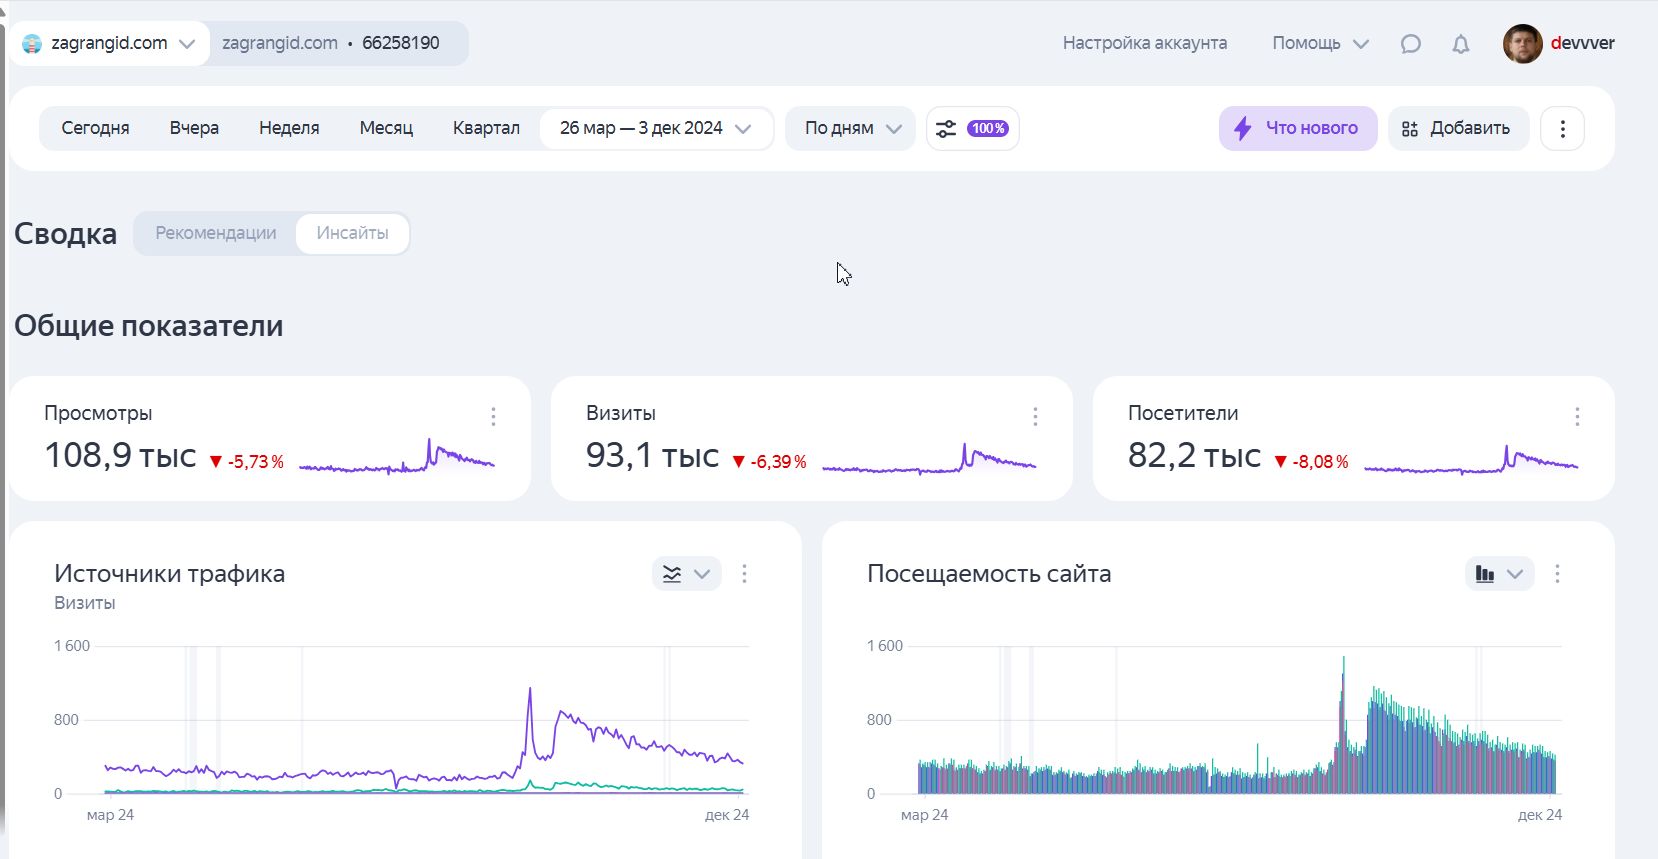Expand the zagrangid.com site selector

[x=109, y=44]
